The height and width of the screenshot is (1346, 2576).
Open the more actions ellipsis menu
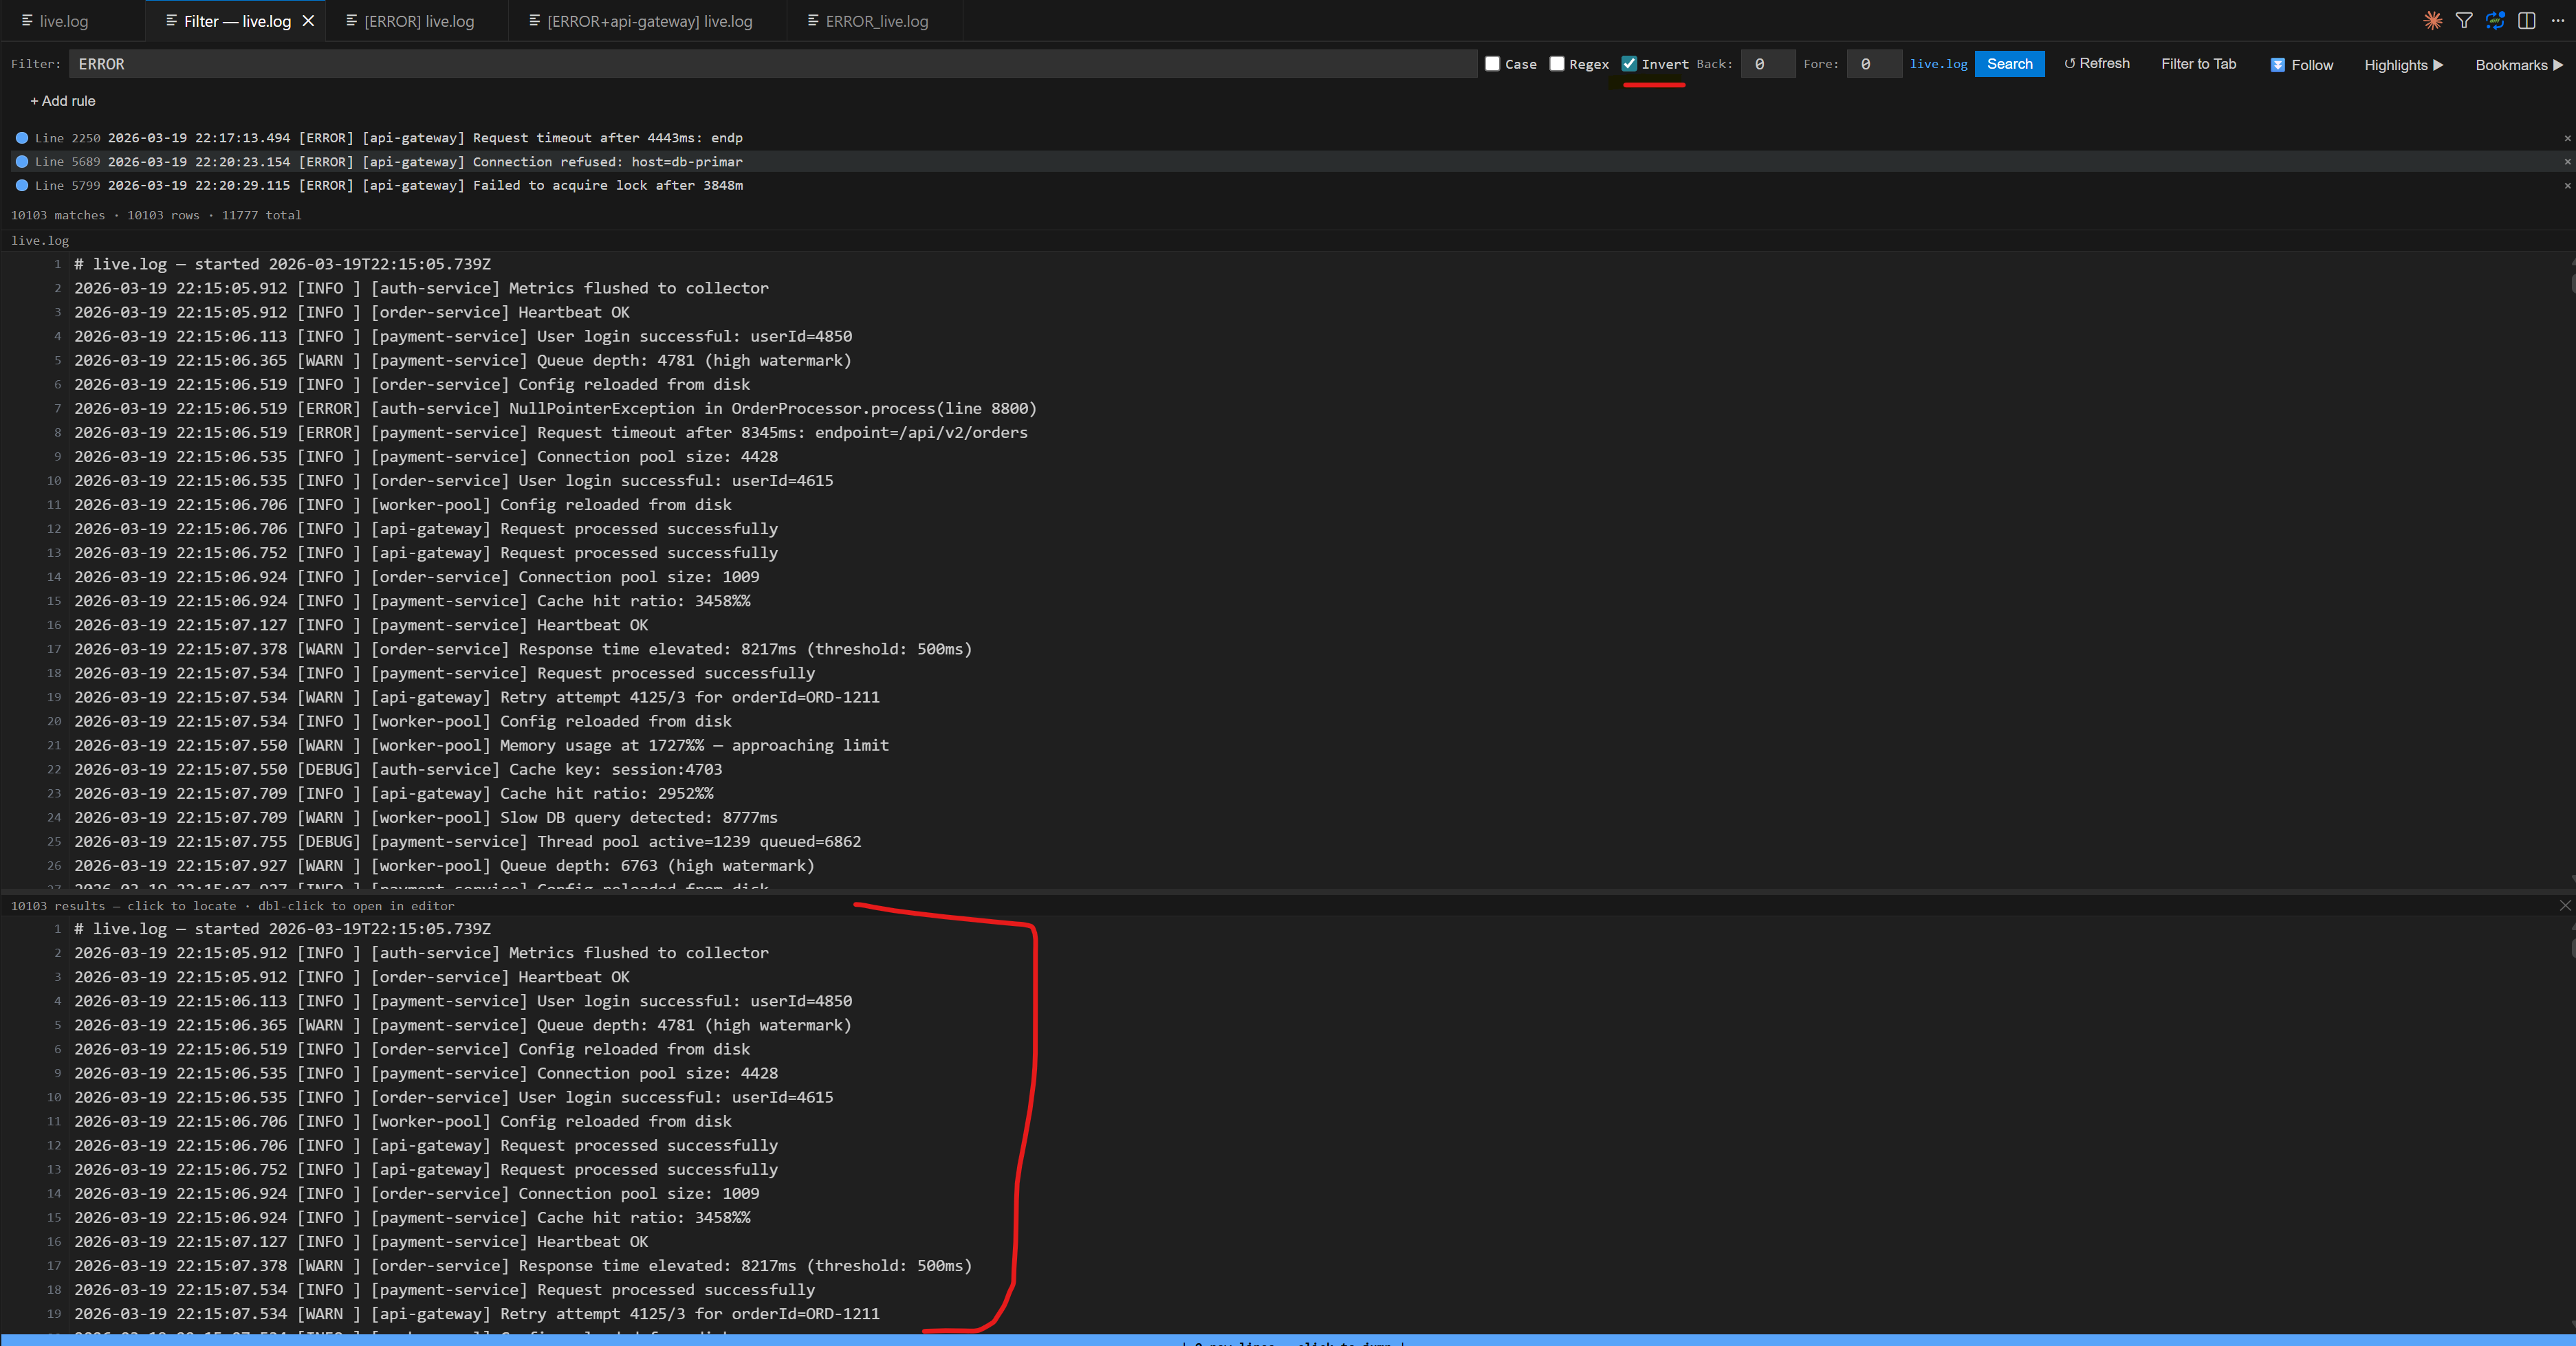coord(2558,21)
